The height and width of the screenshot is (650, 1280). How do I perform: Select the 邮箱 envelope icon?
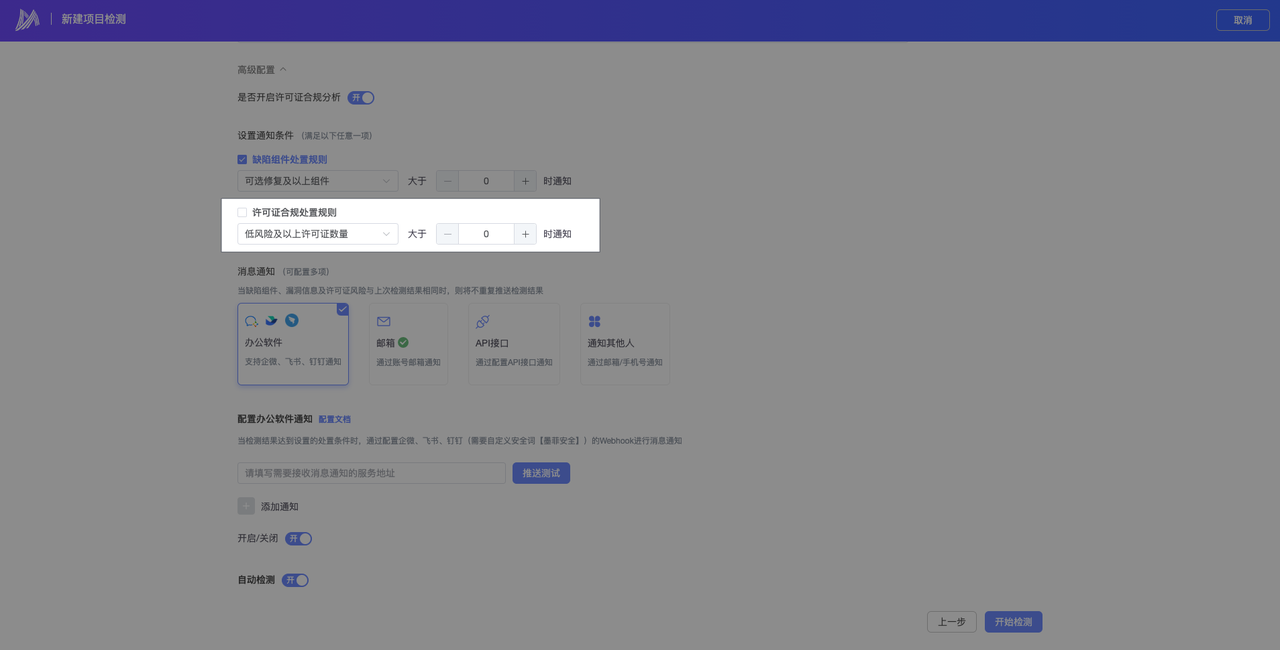click(x=384, y=322)
